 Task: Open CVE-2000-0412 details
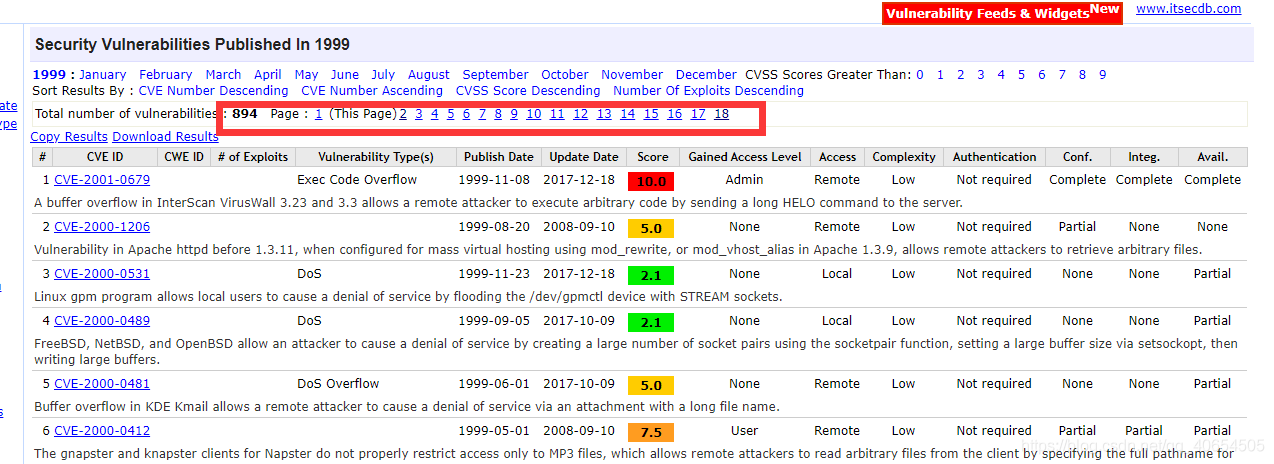tap(102, 431)
